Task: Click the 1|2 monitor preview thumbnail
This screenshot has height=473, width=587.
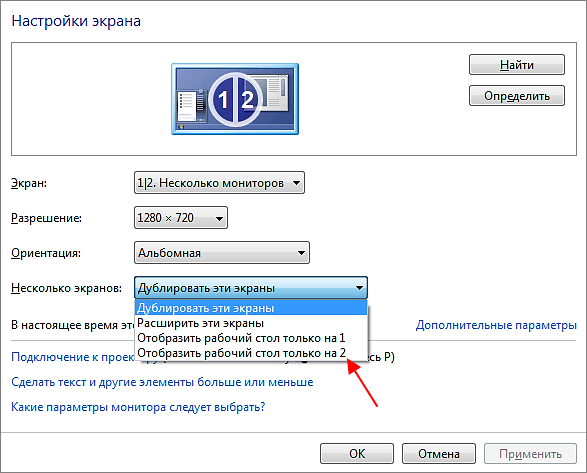Action: (235, 99)
